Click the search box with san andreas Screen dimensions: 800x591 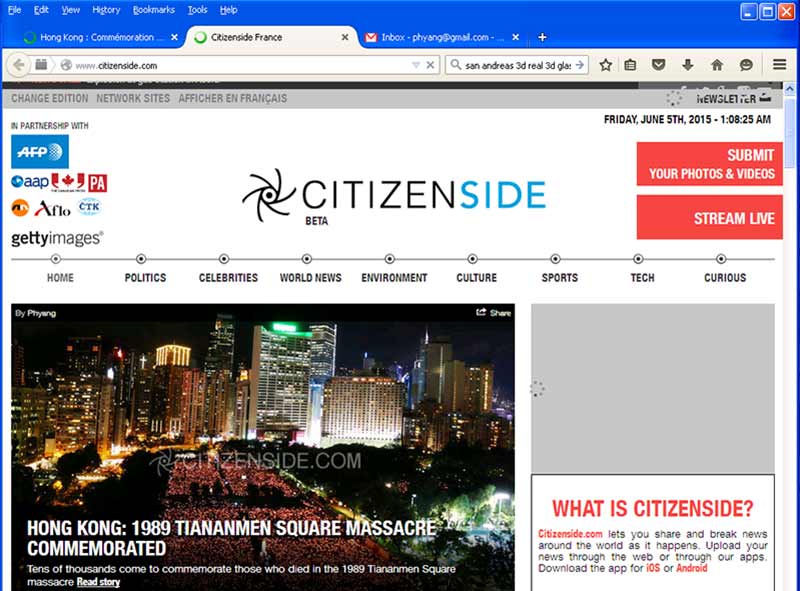(517, 65)
